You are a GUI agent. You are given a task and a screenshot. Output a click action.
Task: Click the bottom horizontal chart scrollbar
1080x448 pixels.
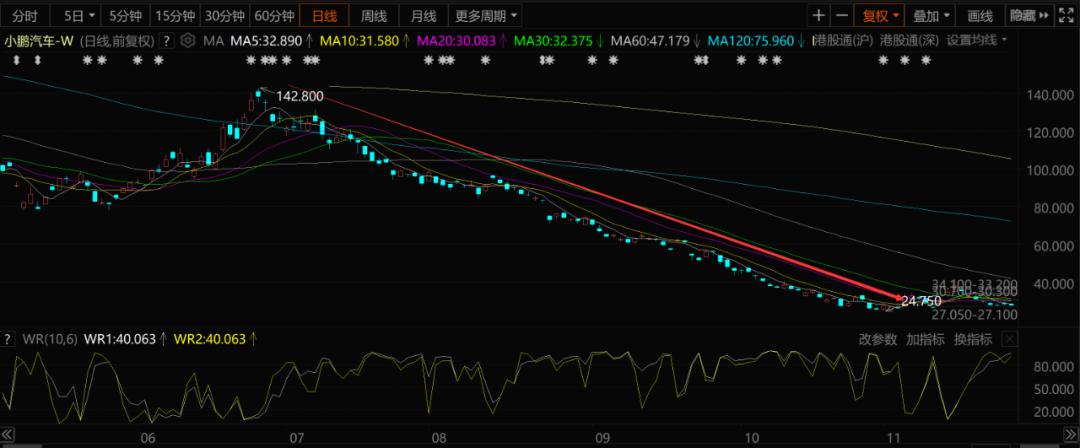coord(540,444)
